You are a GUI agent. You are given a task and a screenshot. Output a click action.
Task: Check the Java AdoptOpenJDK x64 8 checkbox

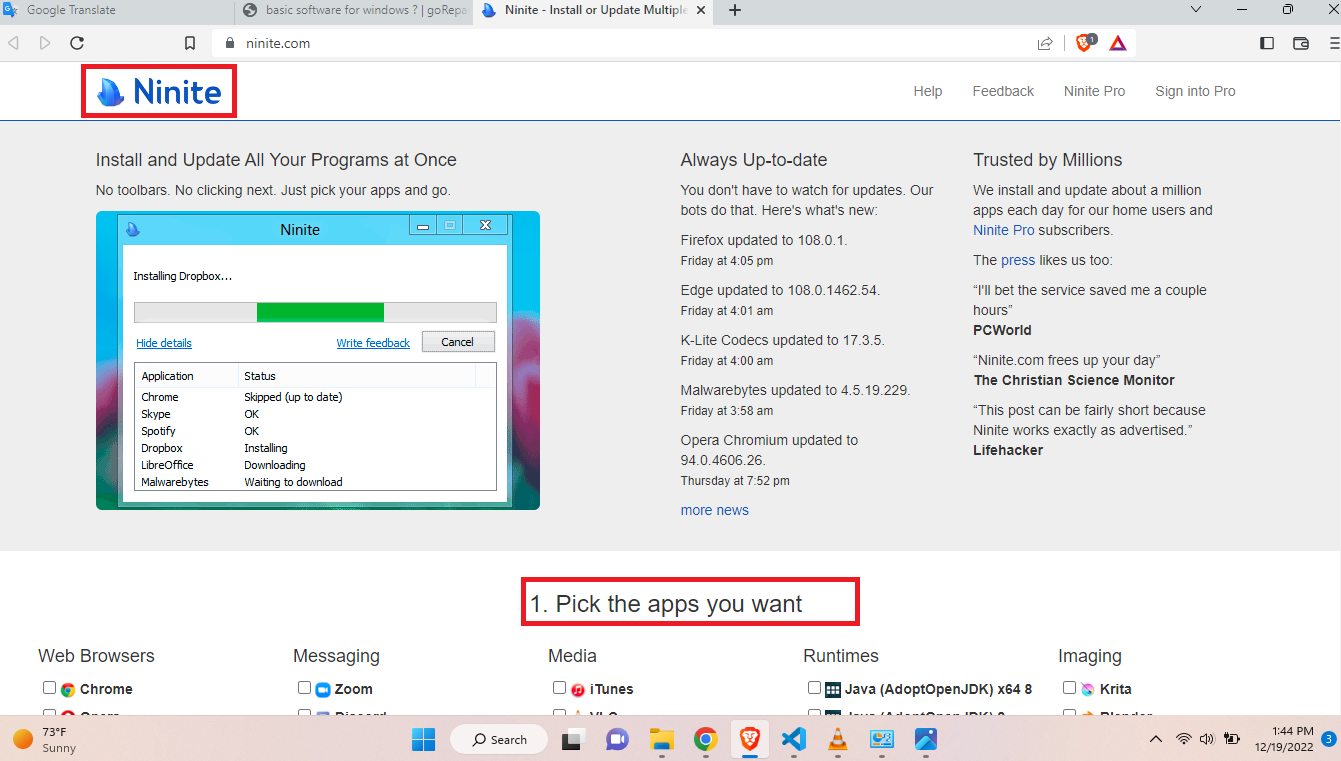pos(814,688)
